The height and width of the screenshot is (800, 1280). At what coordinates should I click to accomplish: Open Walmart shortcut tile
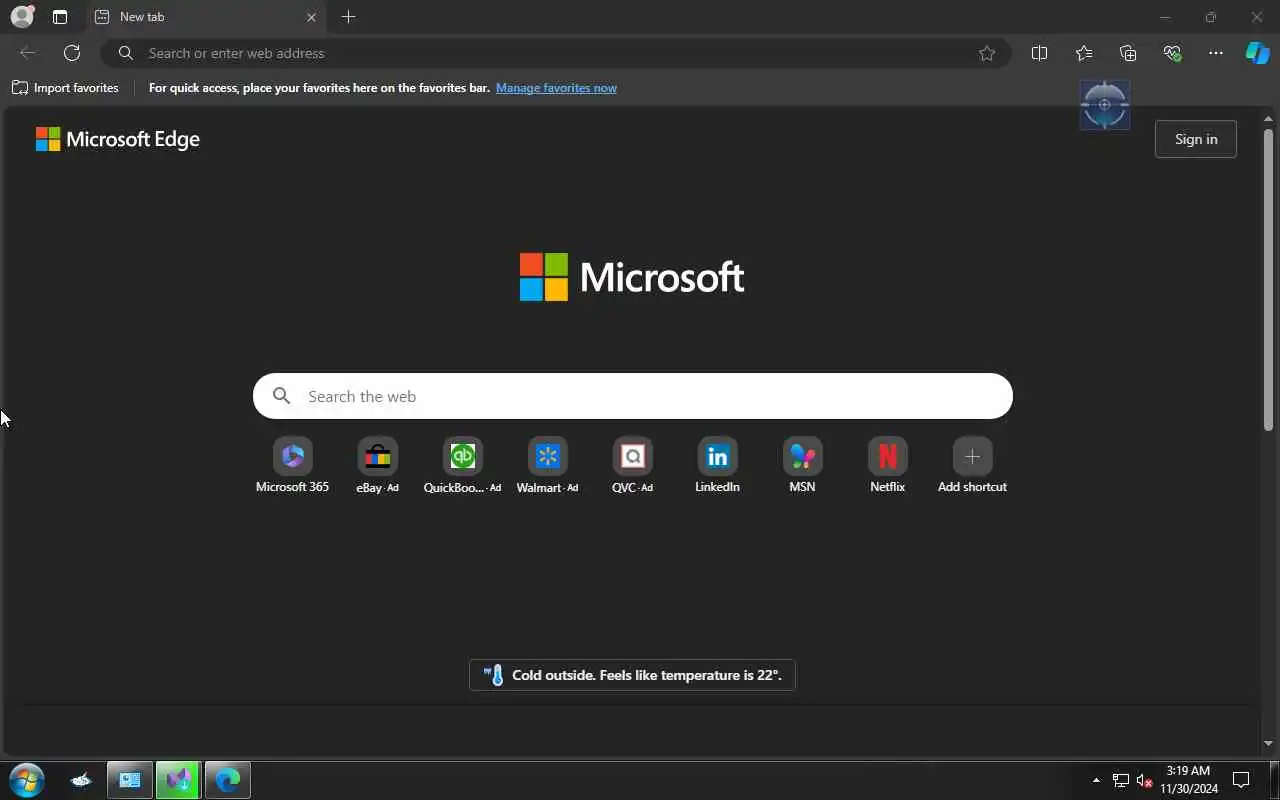click(547, 465)
